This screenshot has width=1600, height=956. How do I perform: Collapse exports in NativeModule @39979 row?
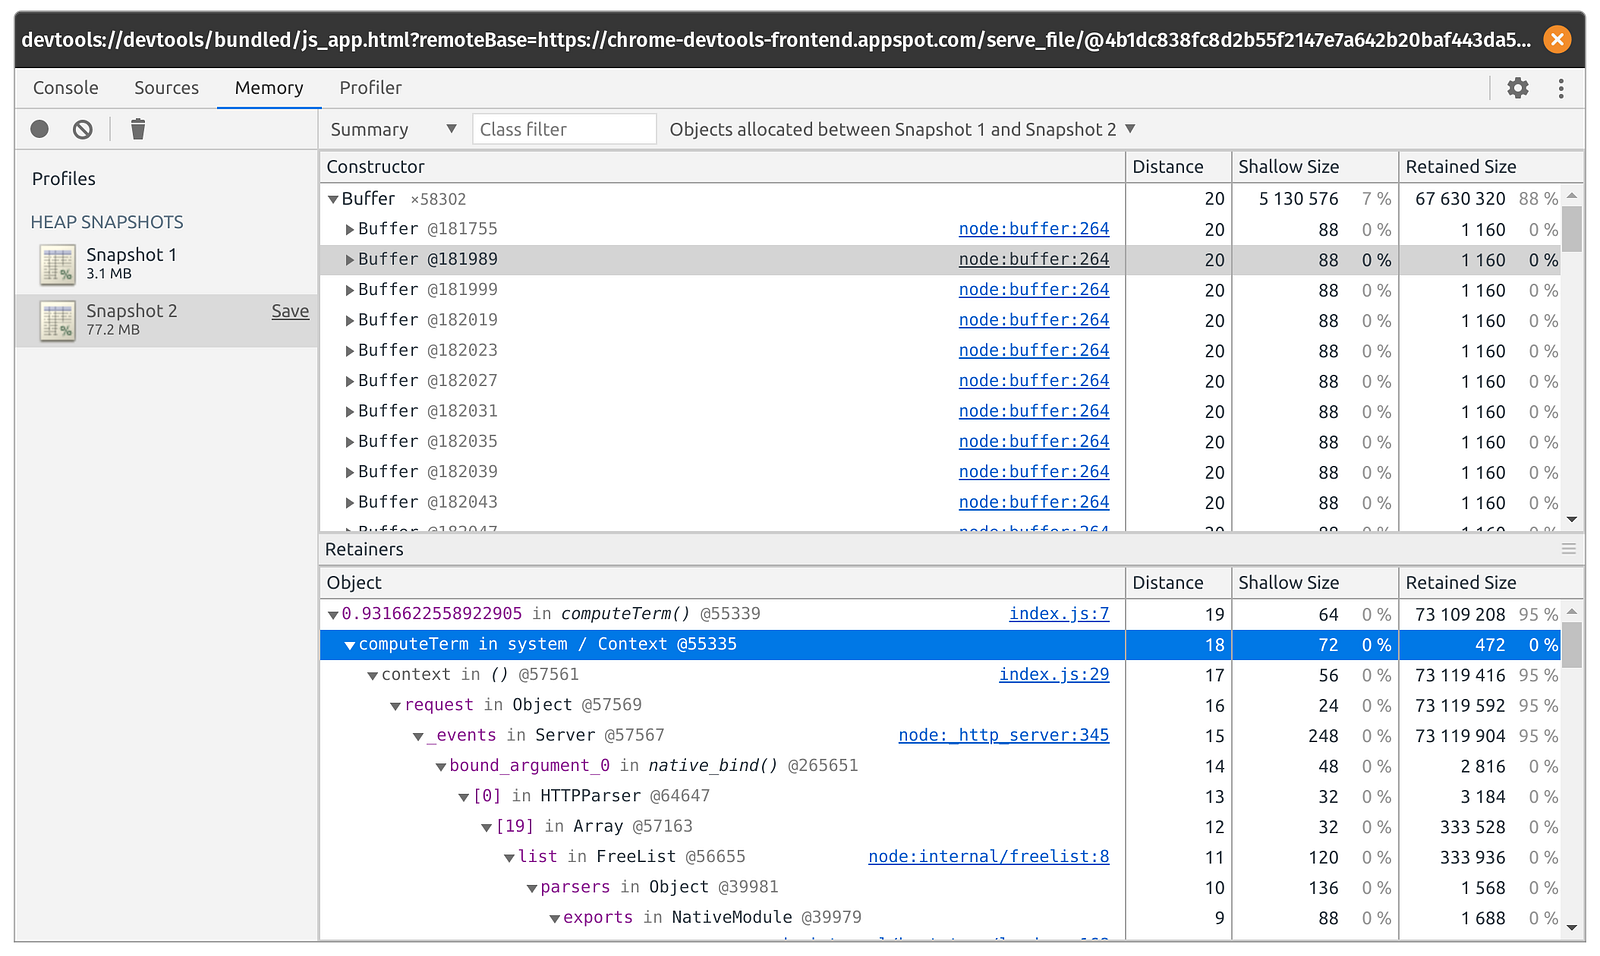tap(555, 918)
